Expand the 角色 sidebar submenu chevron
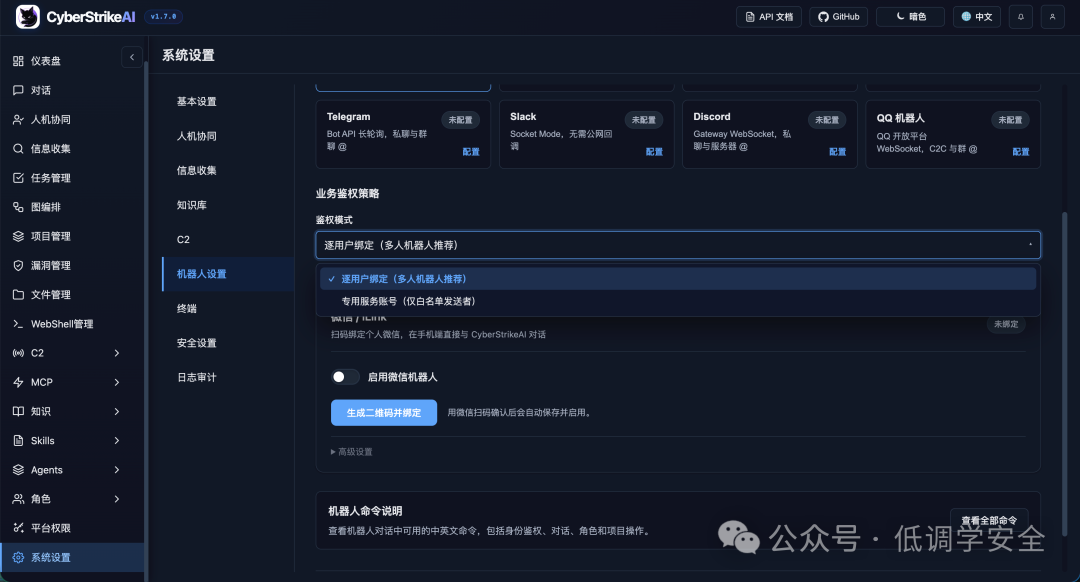The image size is (1080, 582). tap(116, 499)
